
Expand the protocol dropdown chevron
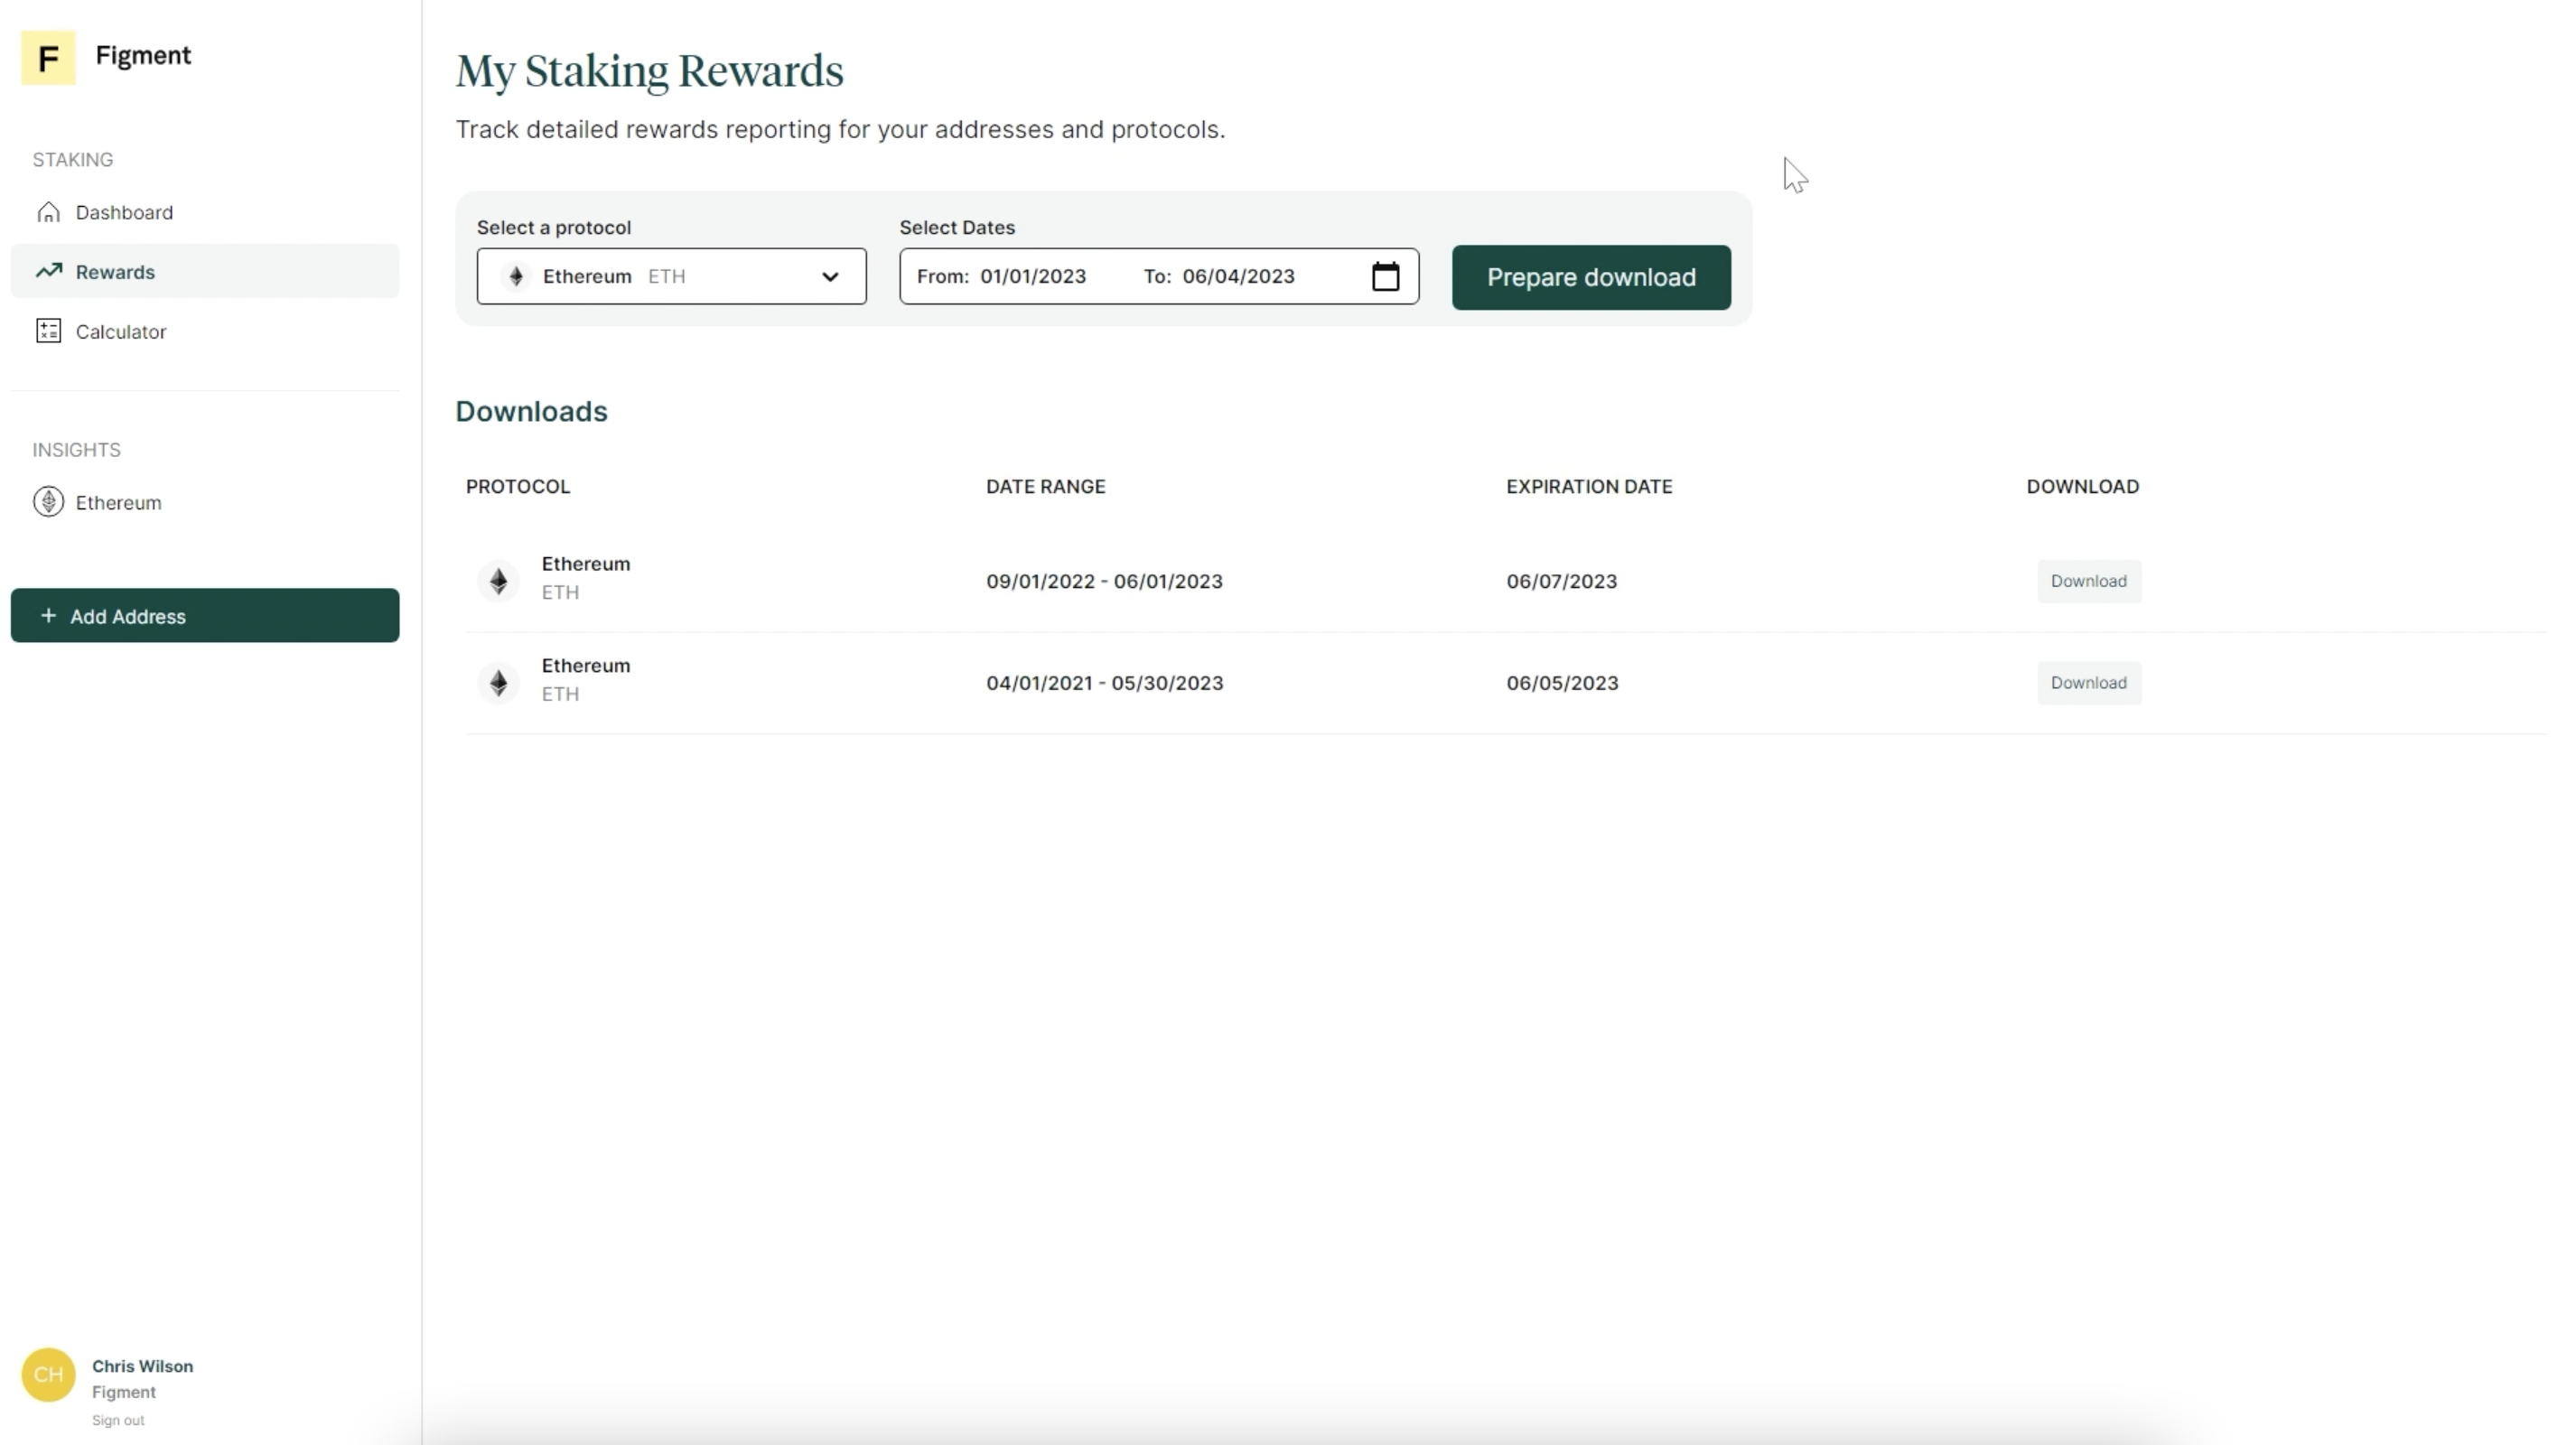pos(830,277)
